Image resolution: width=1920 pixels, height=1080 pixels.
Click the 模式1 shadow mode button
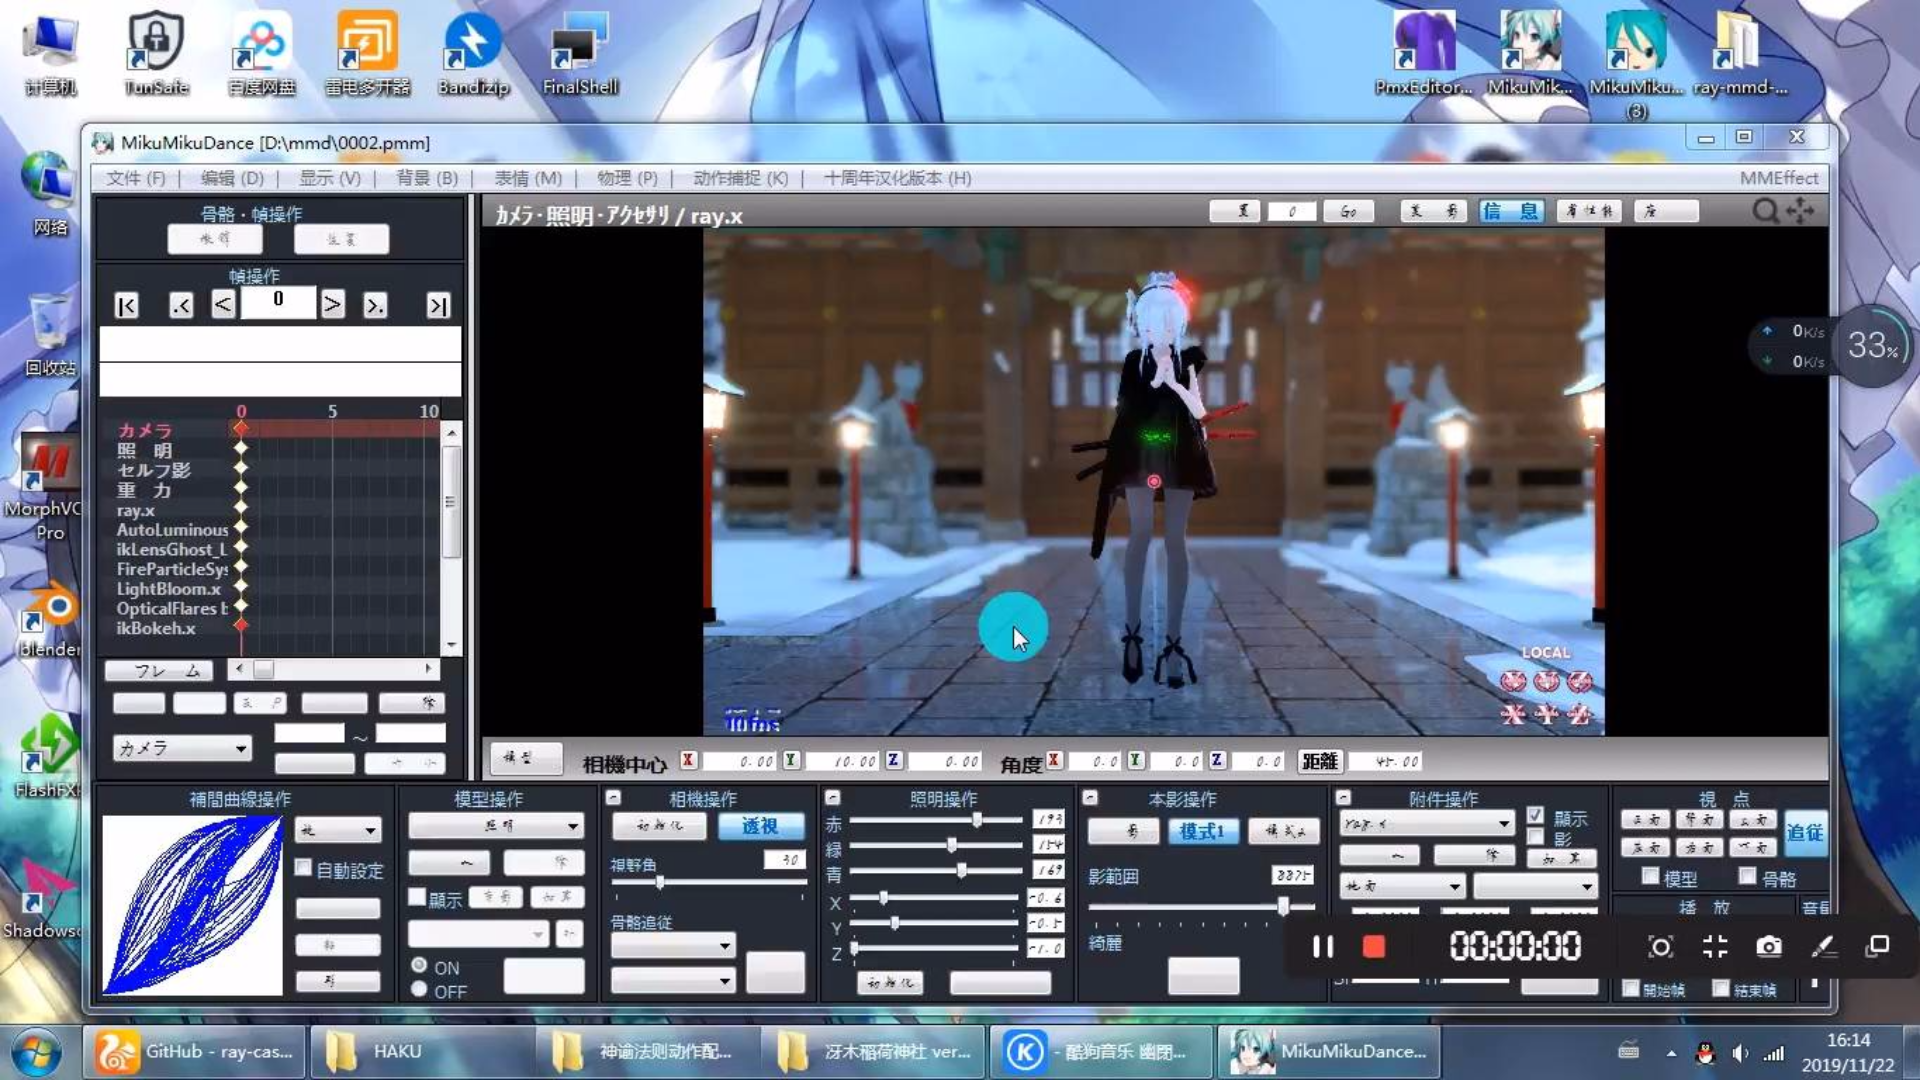tap(1202, 831)
